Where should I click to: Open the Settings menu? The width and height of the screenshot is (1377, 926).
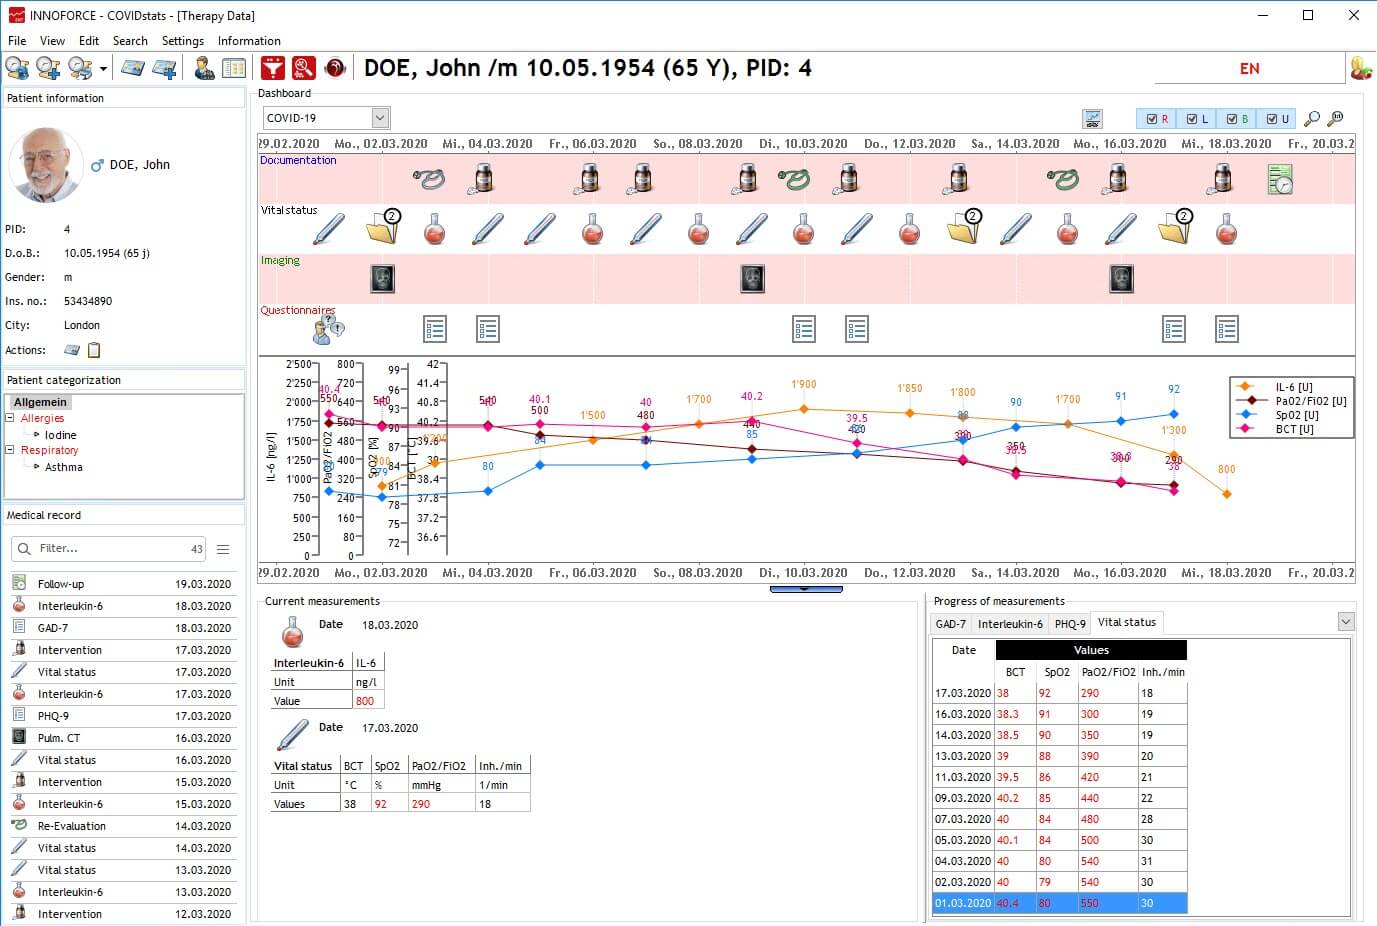point(183,41)
